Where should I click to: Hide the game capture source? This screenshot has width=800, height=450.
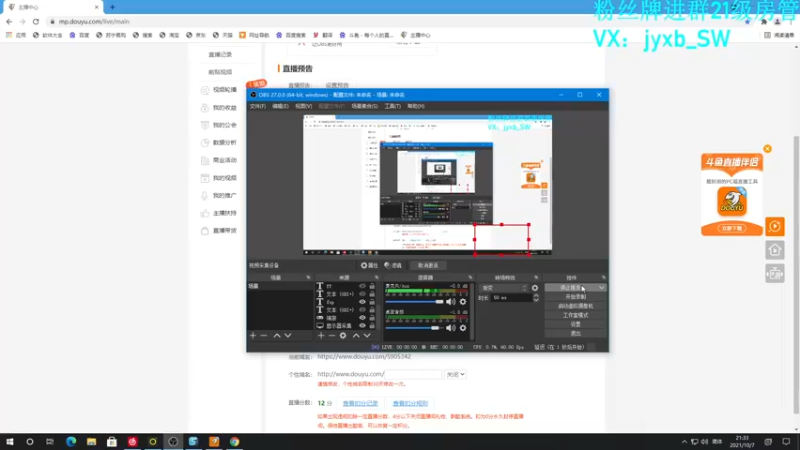click(x=362, y=317)
